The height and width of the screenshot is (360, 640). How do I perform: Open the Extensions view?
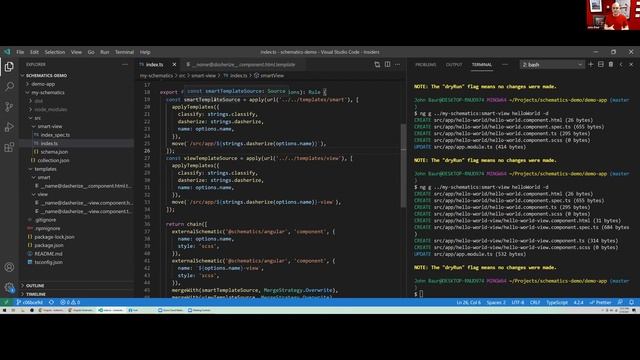point(9,147)
